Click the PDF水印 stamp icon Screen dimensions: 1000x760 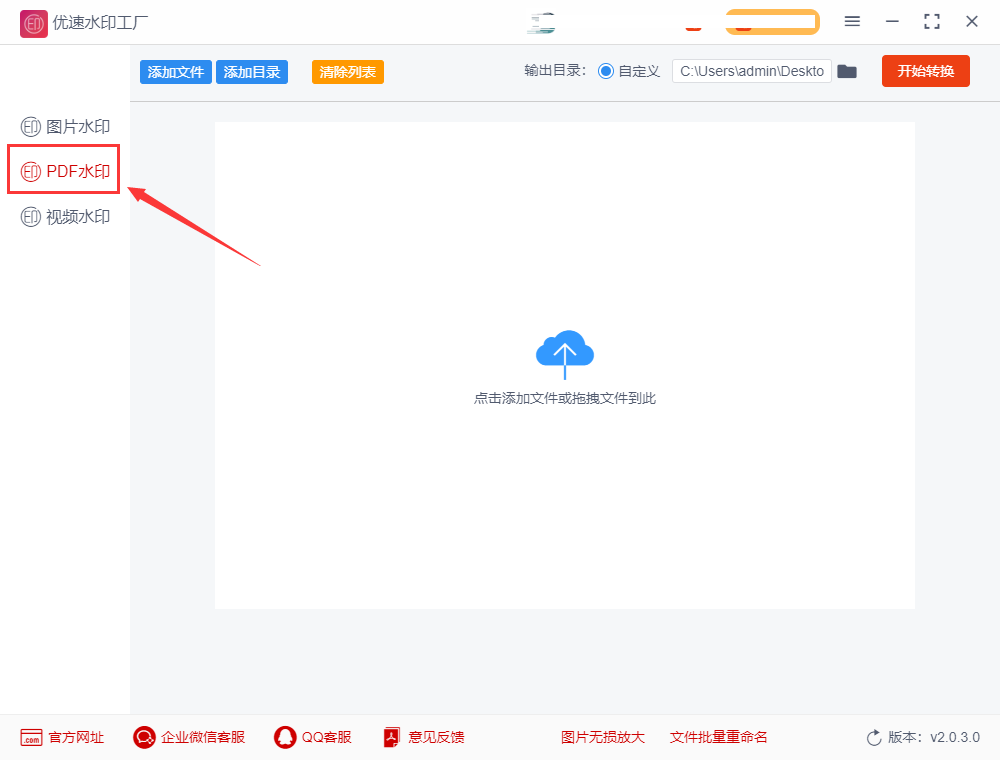pos(31,171)
